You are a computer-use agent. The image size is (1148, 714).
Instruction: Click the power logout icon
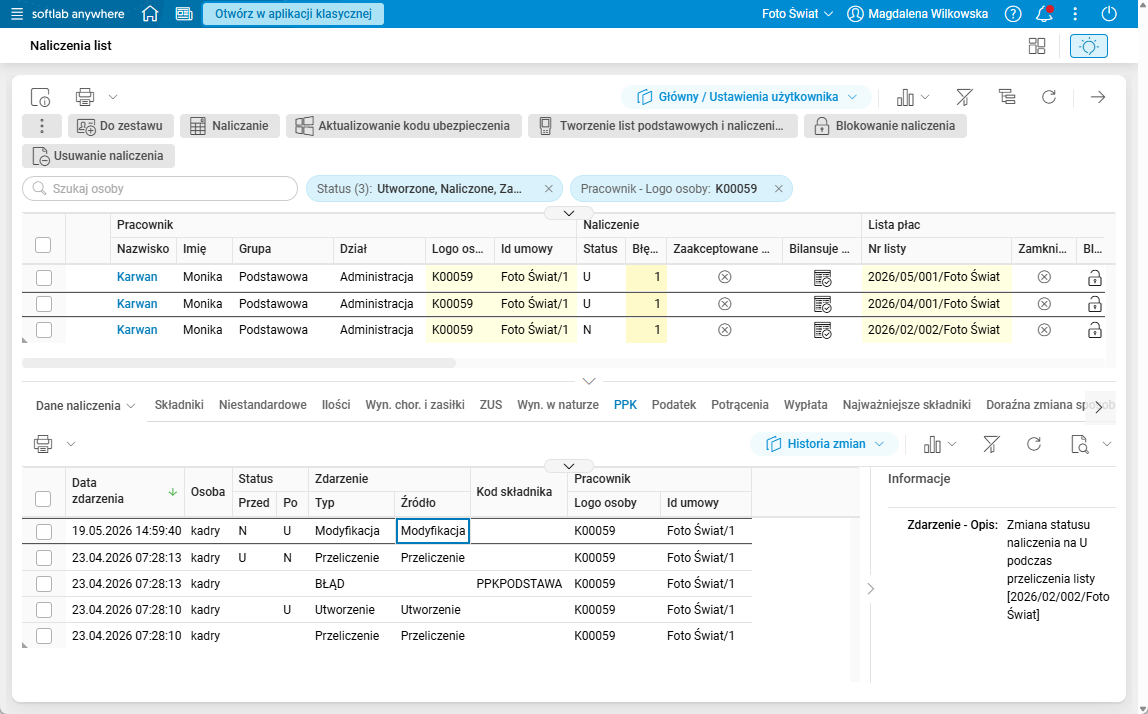click(x=1109, y=14)
